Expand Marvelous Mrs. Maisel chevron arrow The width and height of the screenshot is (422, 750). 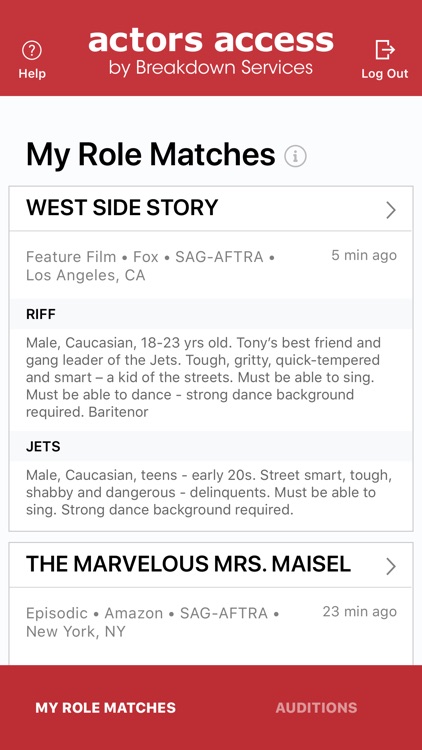391,566
